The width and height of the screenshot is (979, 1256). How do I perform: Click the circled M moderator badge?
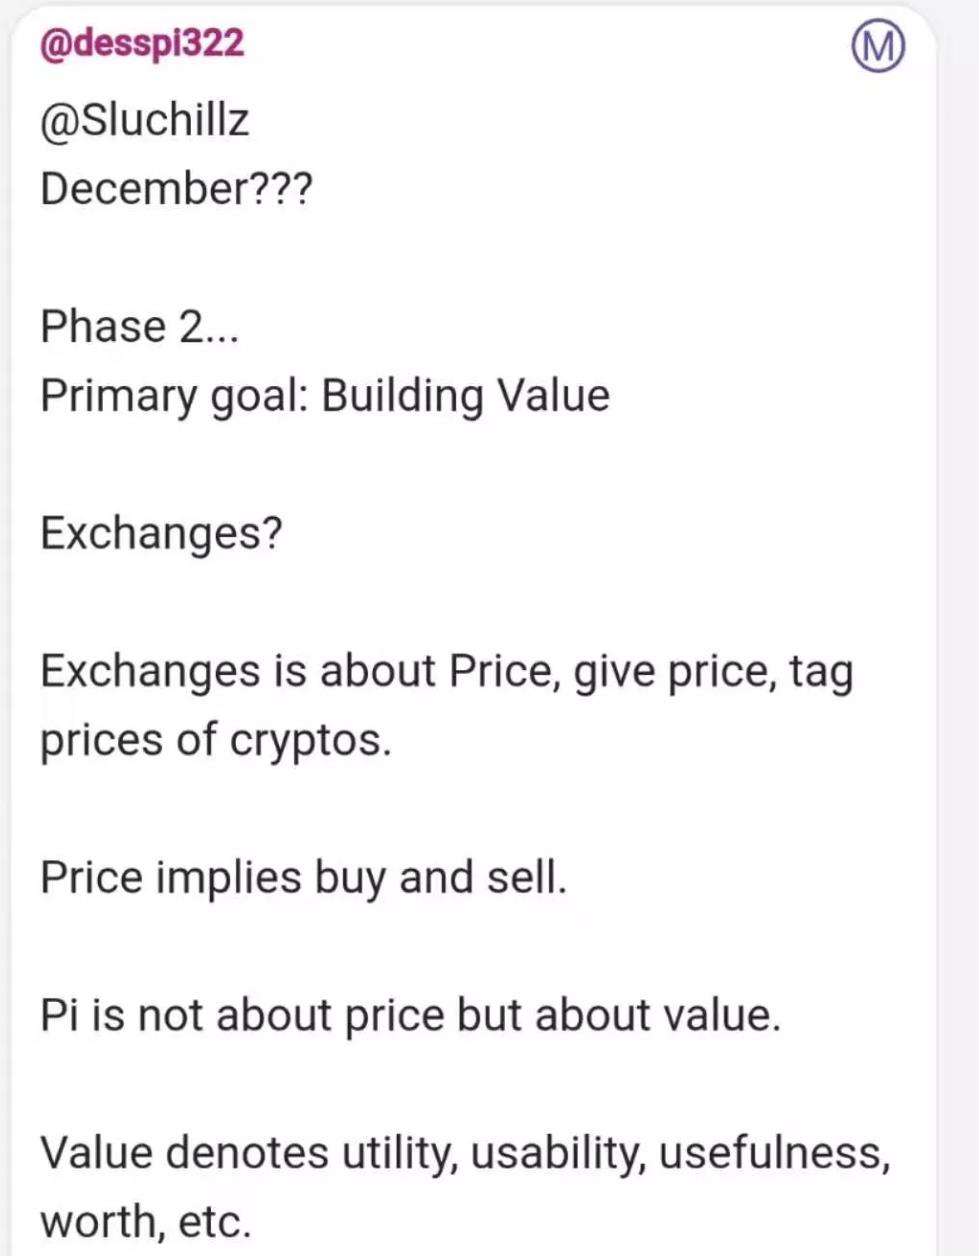coord(877,48)
